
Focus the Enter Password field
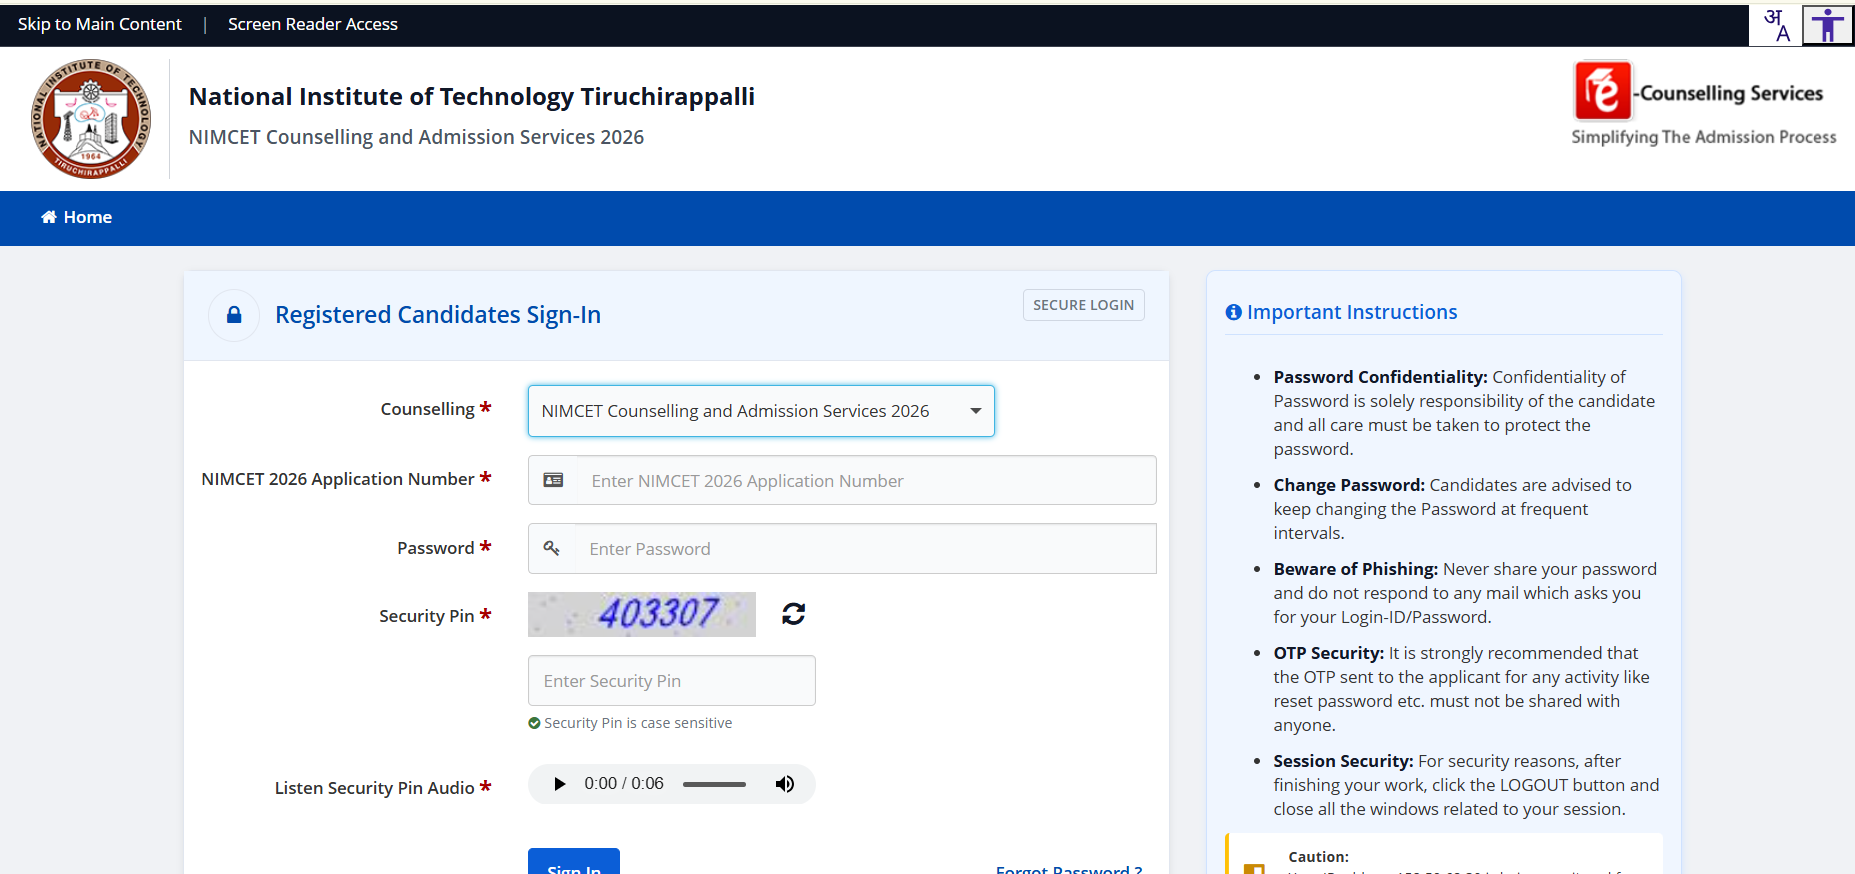pyautogui.click(x=842, y=548)
